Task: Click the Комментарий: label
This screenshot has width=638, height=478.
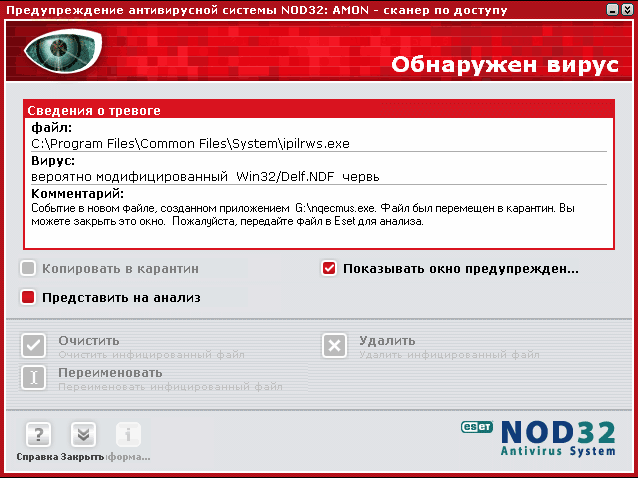Action: tap(77, 193)
